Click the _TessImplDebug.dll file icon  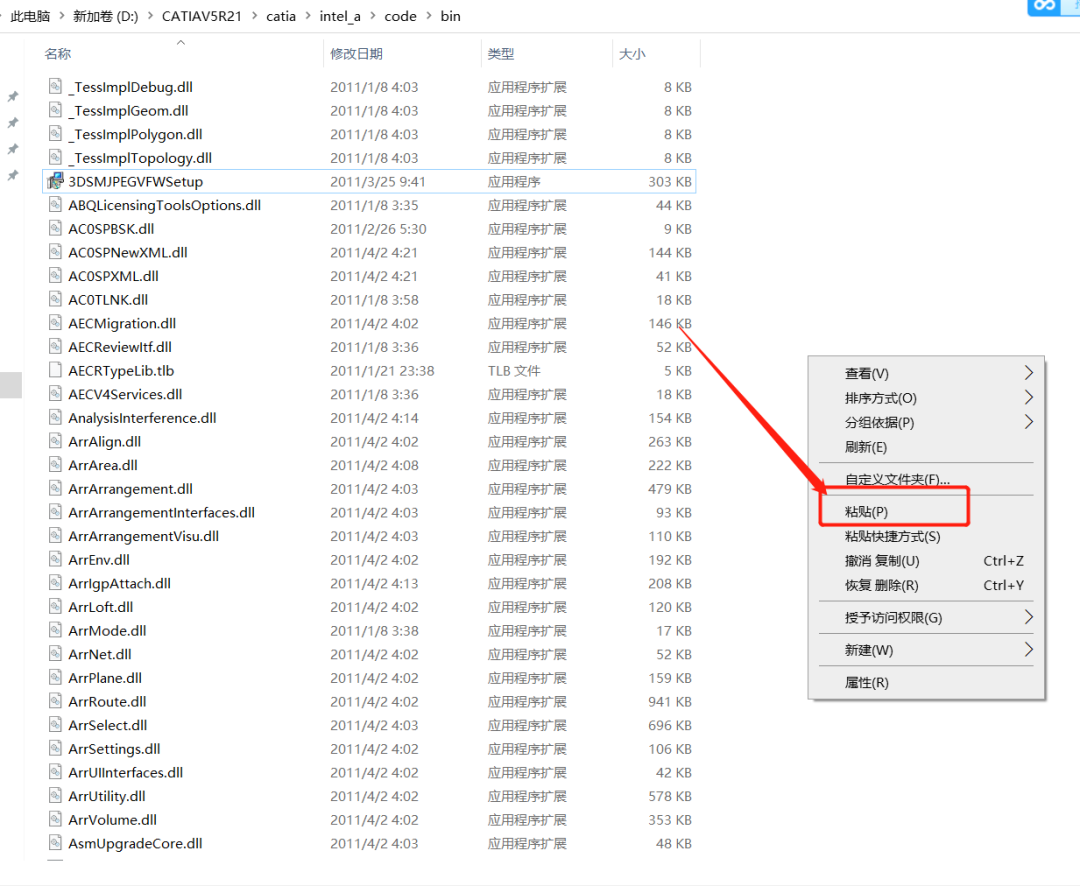(56, 87)
